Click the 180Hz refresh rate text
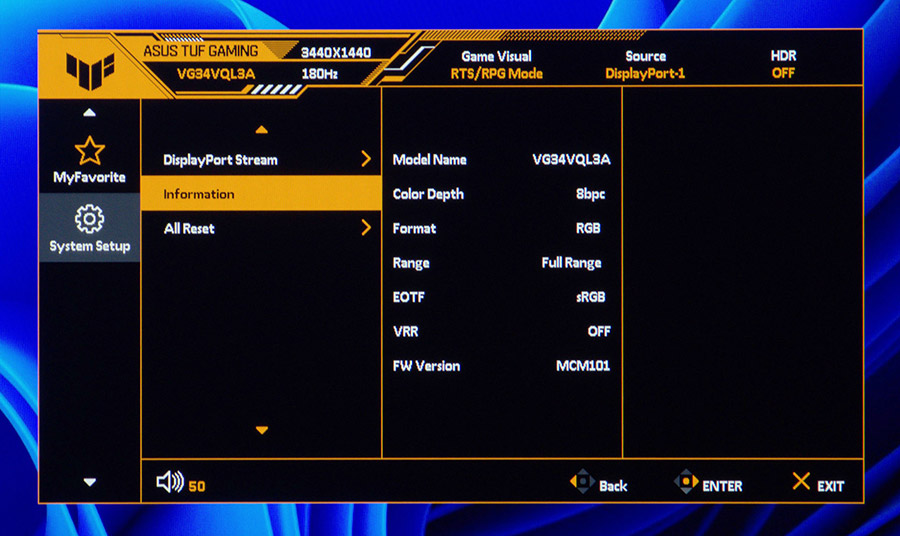Screen dimensions: 900x536 [319, 73]
